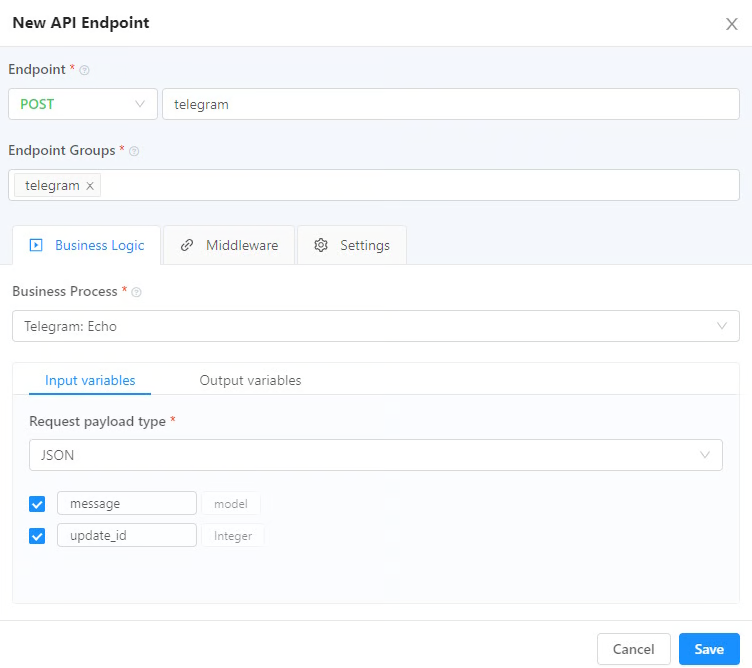Open the POST method dropdown
752x668 pixels.
83,104
